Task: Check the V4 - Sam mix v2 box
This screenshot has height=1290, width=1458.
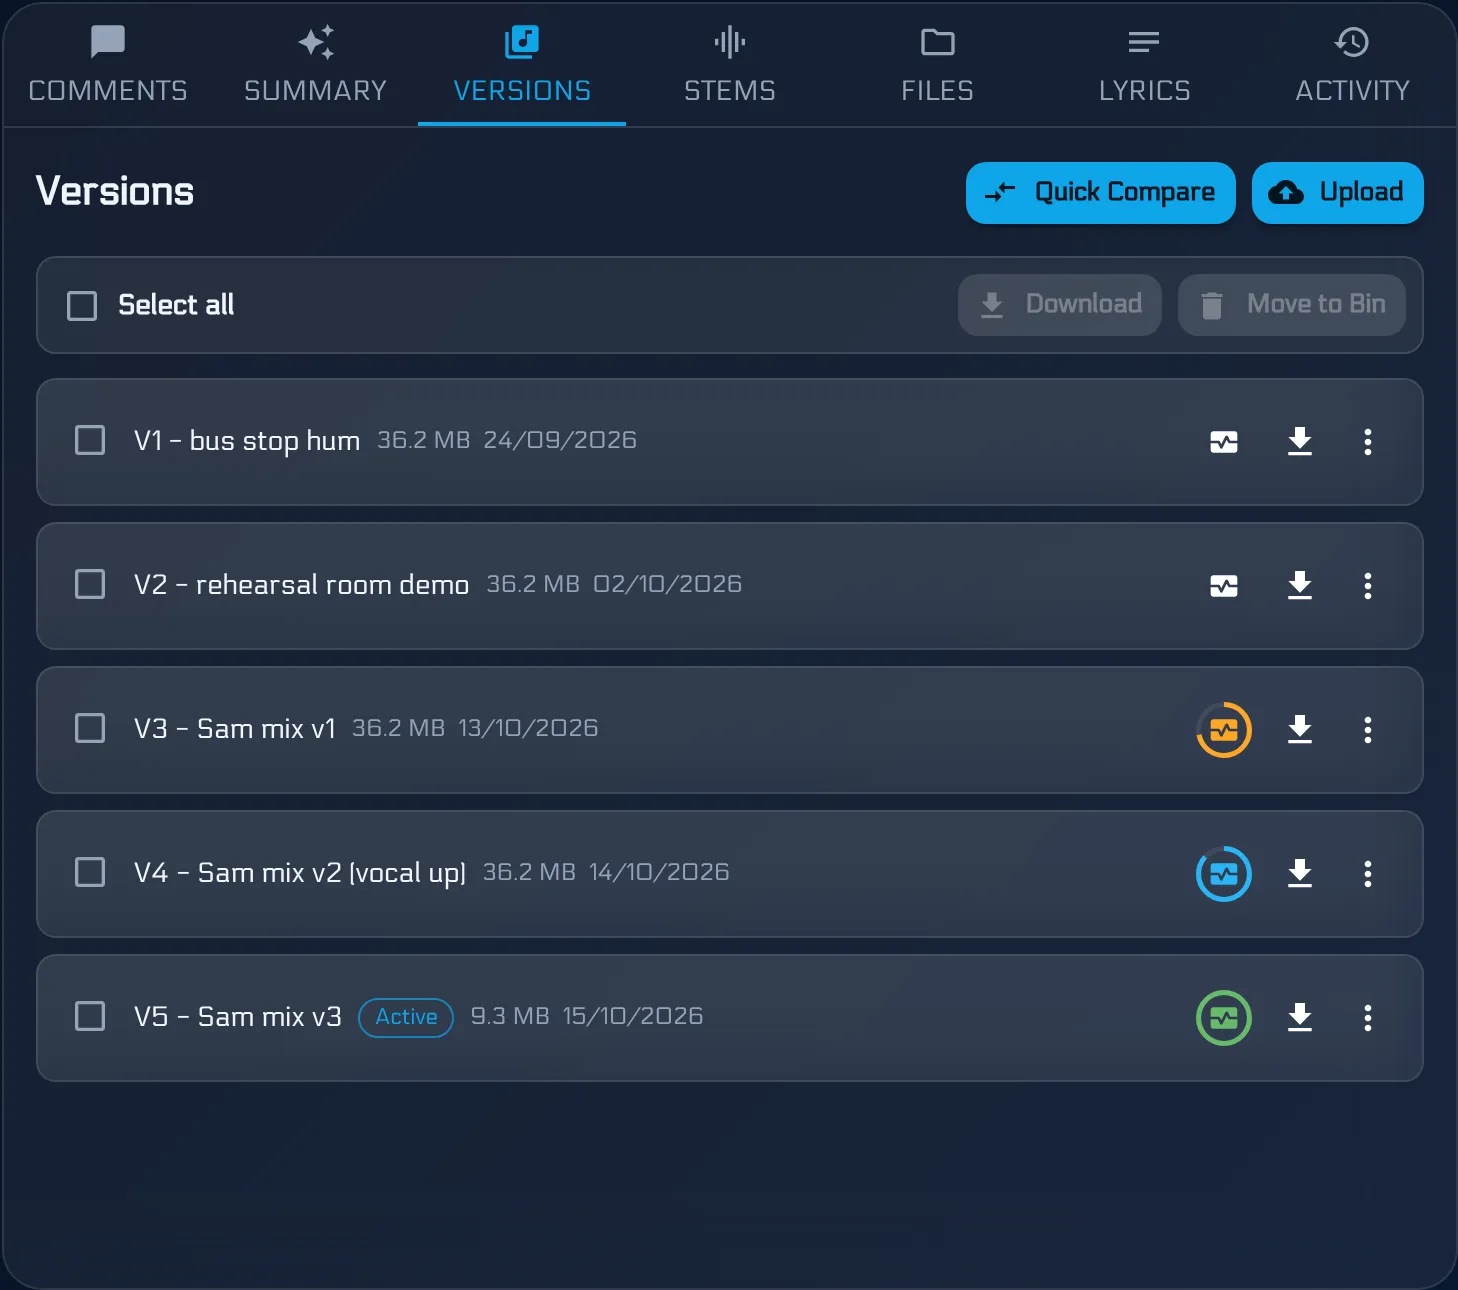Action: [x=90, y=872]
